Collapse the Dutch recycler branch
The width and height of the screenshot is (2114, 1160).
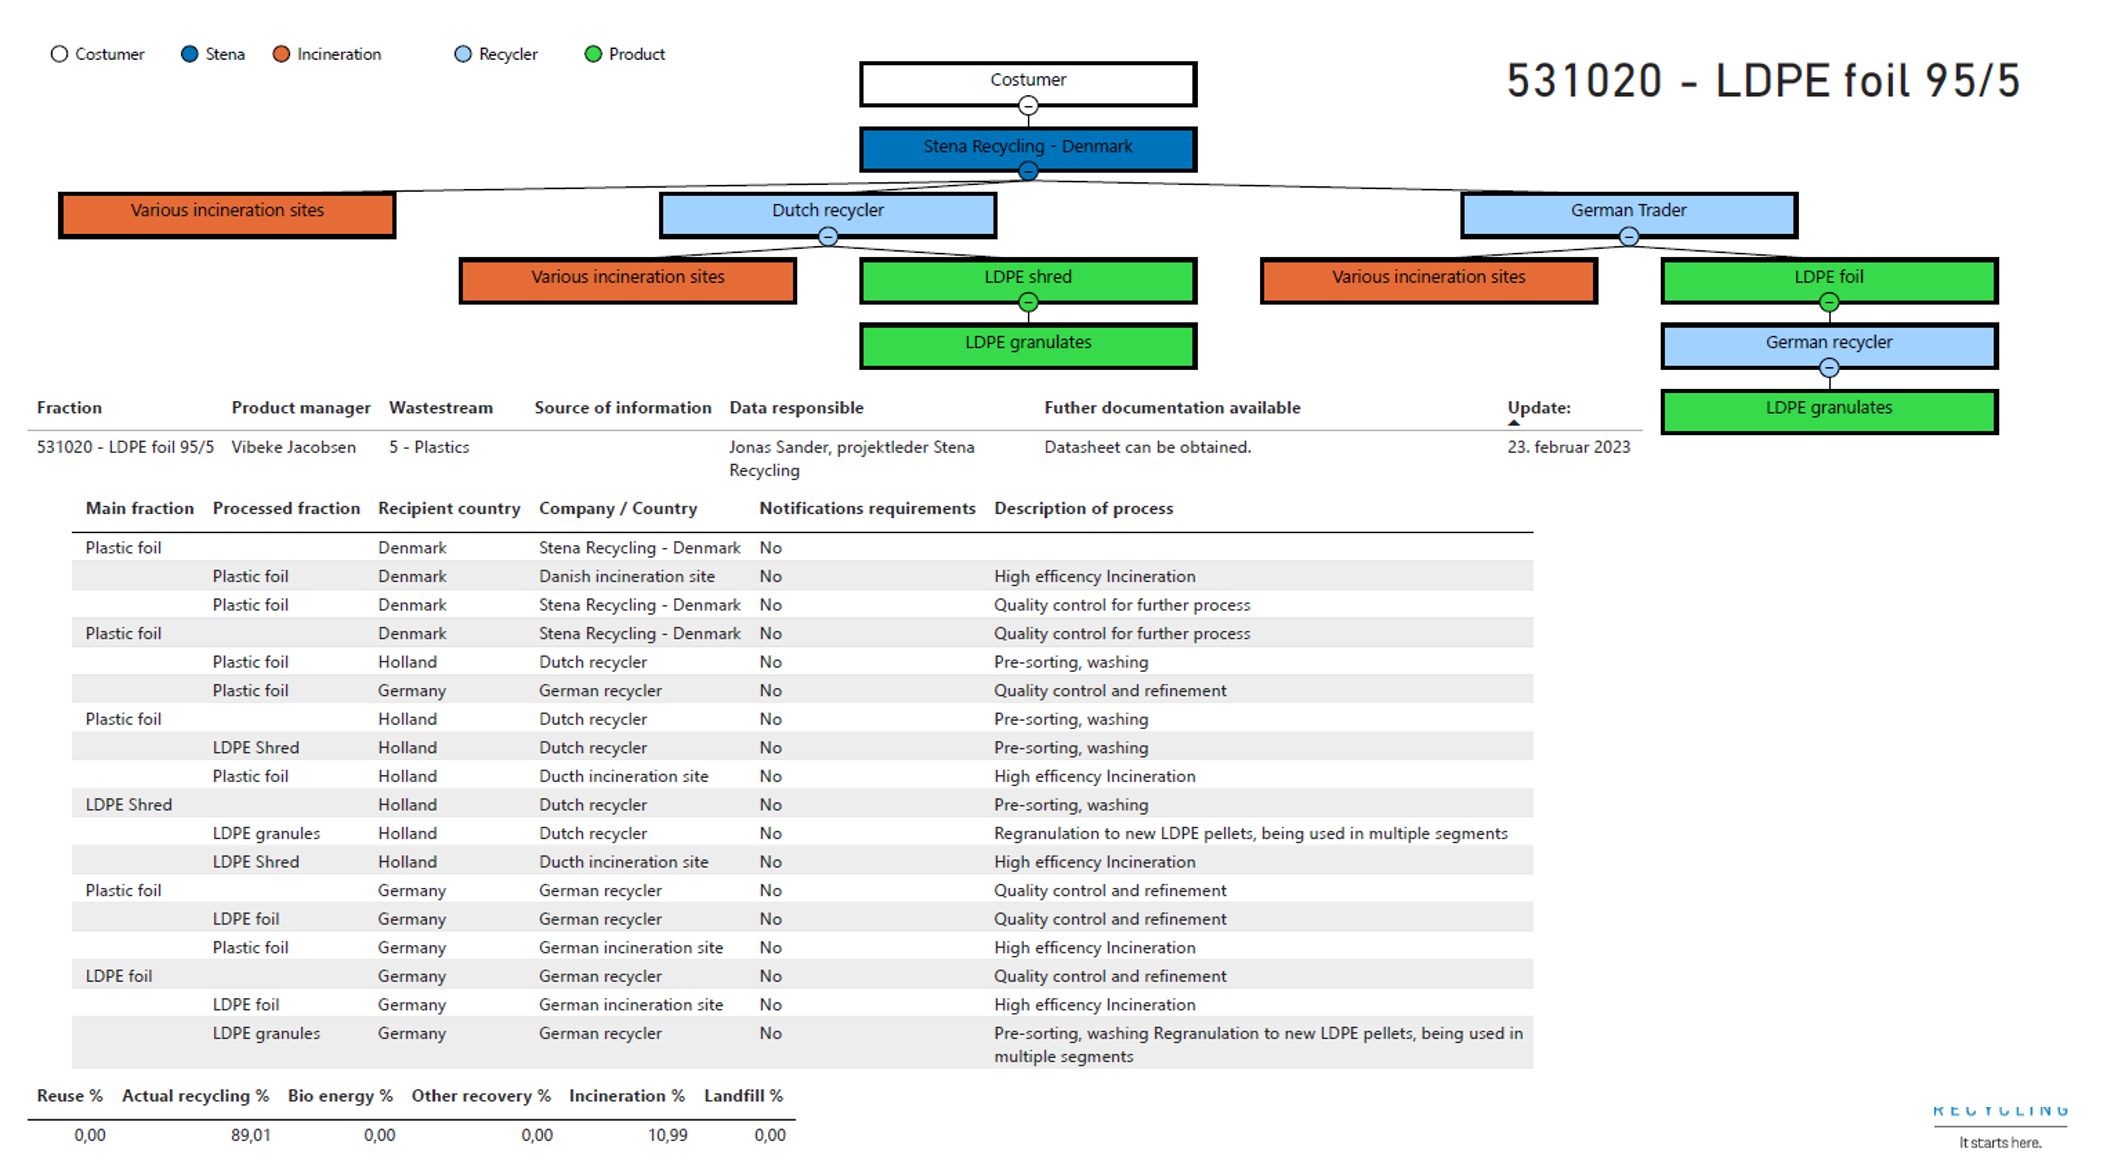point(827,235)
